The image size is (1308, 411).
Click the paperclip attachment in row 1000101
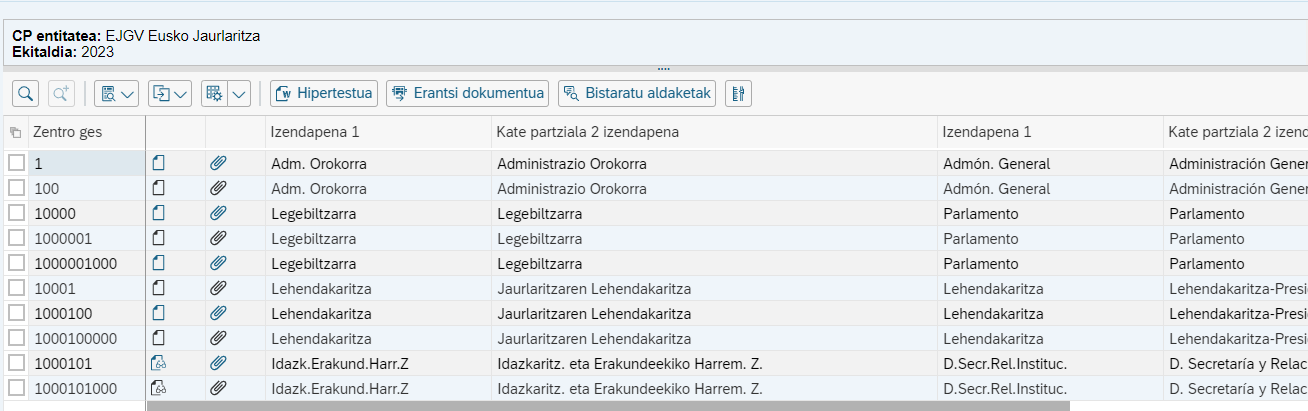pos(219,363)
